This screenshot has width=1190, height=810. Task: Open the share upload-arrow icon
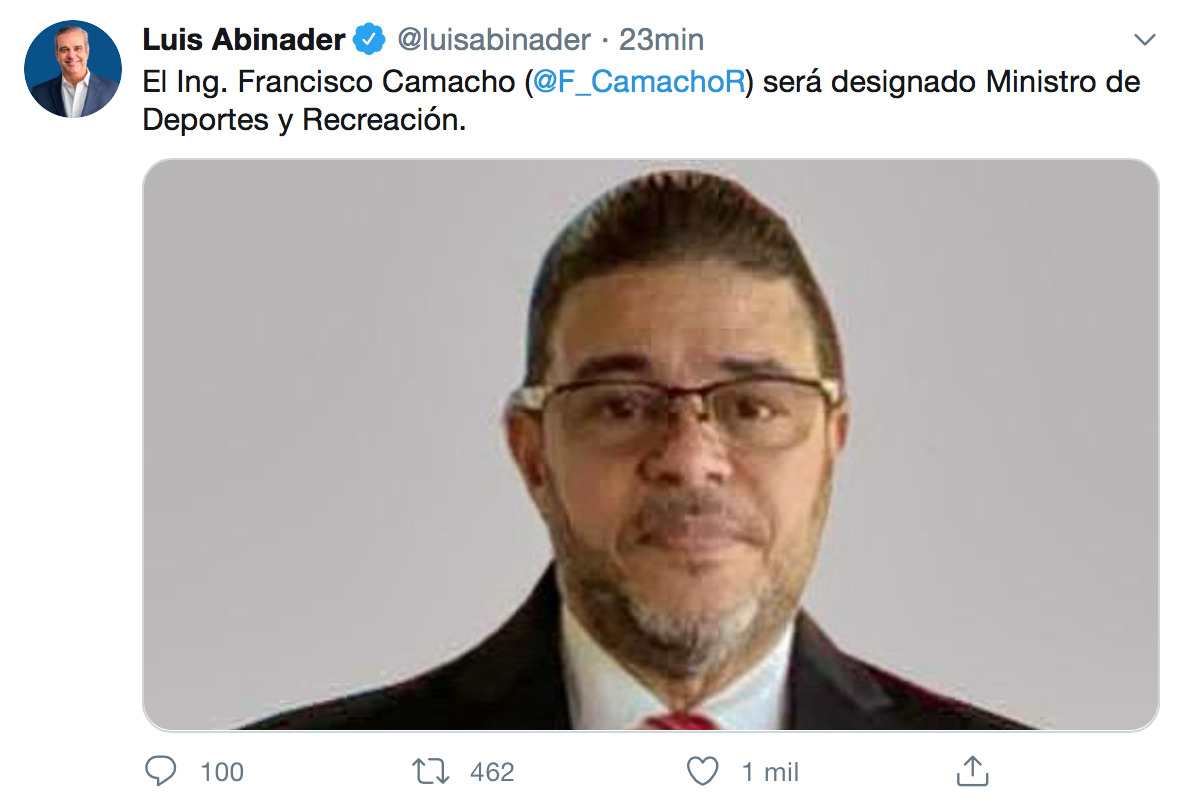point(972,771)
